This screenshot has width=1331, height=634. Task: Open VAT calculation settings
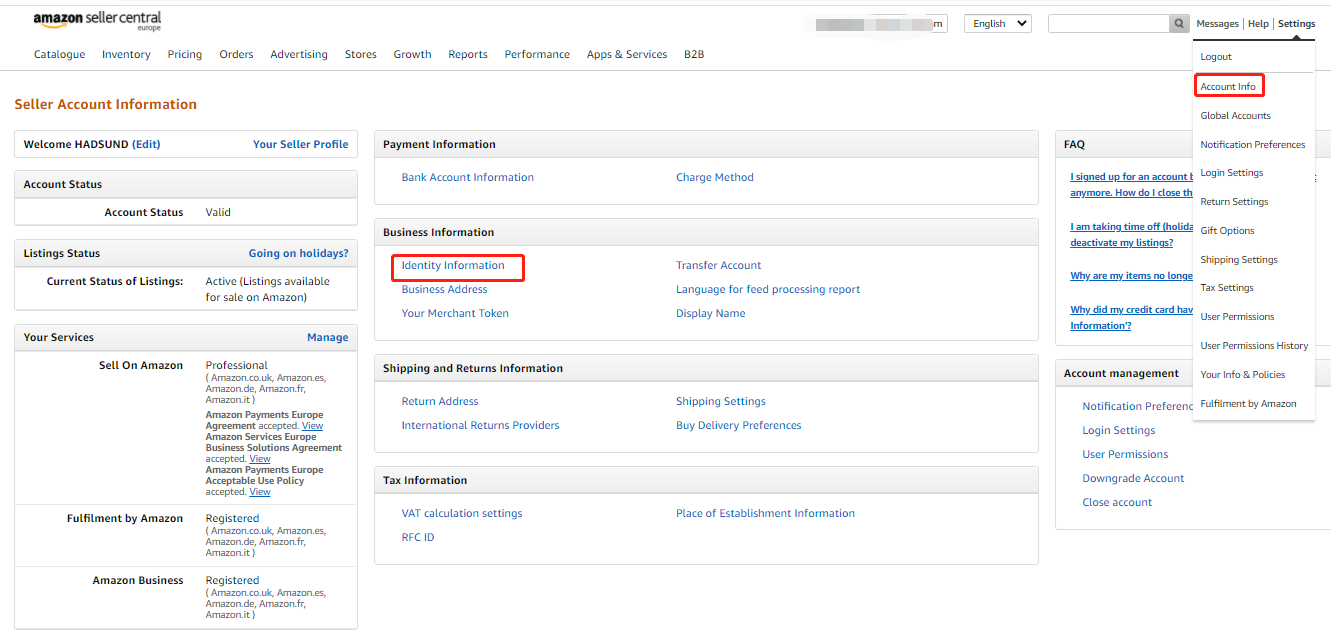pyautogui.click(x=462, y=513)
